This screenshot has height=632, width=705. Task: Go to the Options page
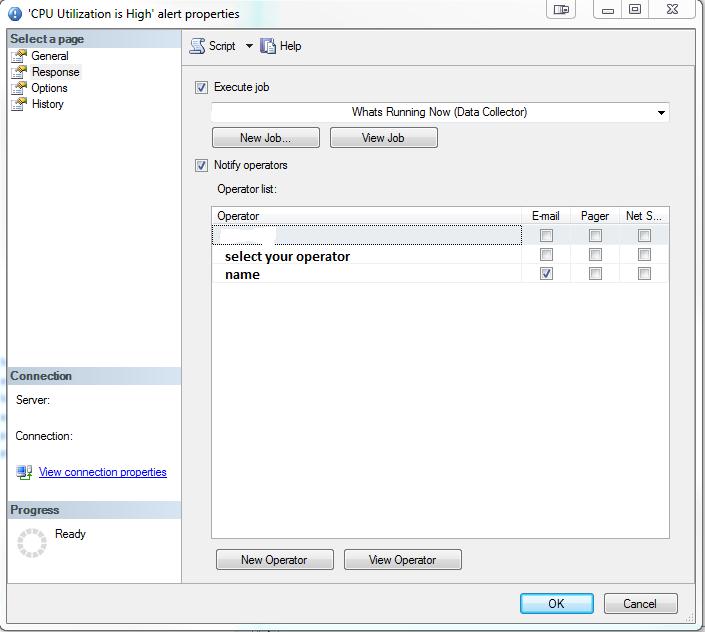(x=49, y=88)
